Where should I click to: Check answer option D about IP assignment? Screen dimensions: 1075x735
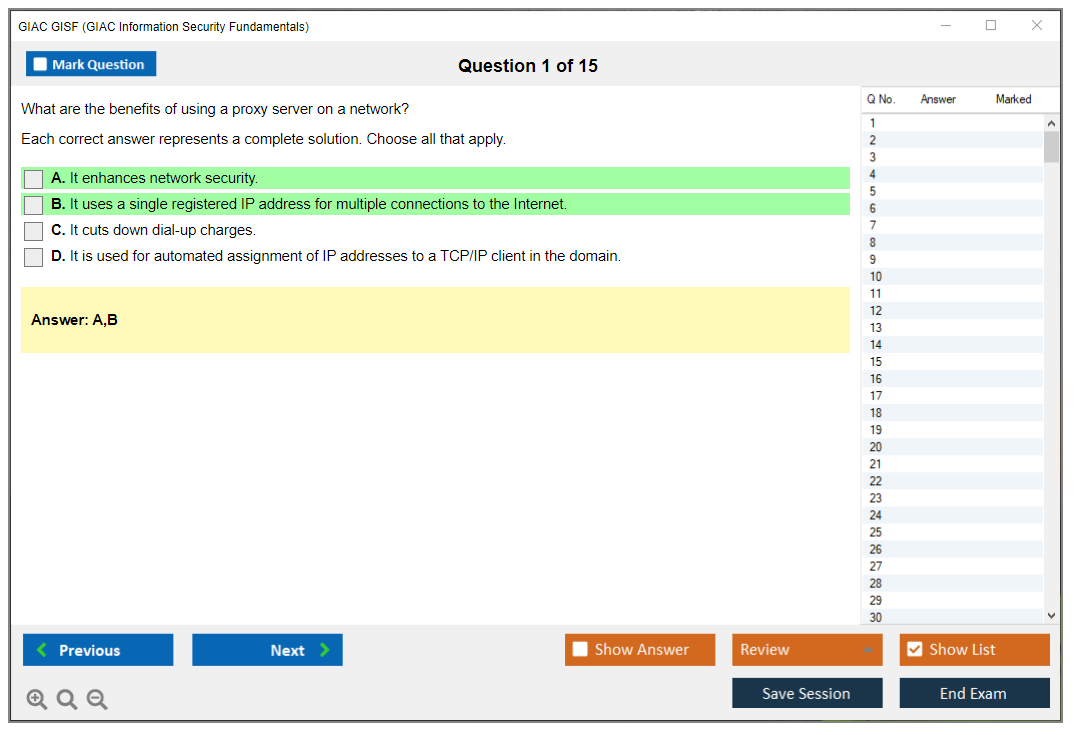32,257
